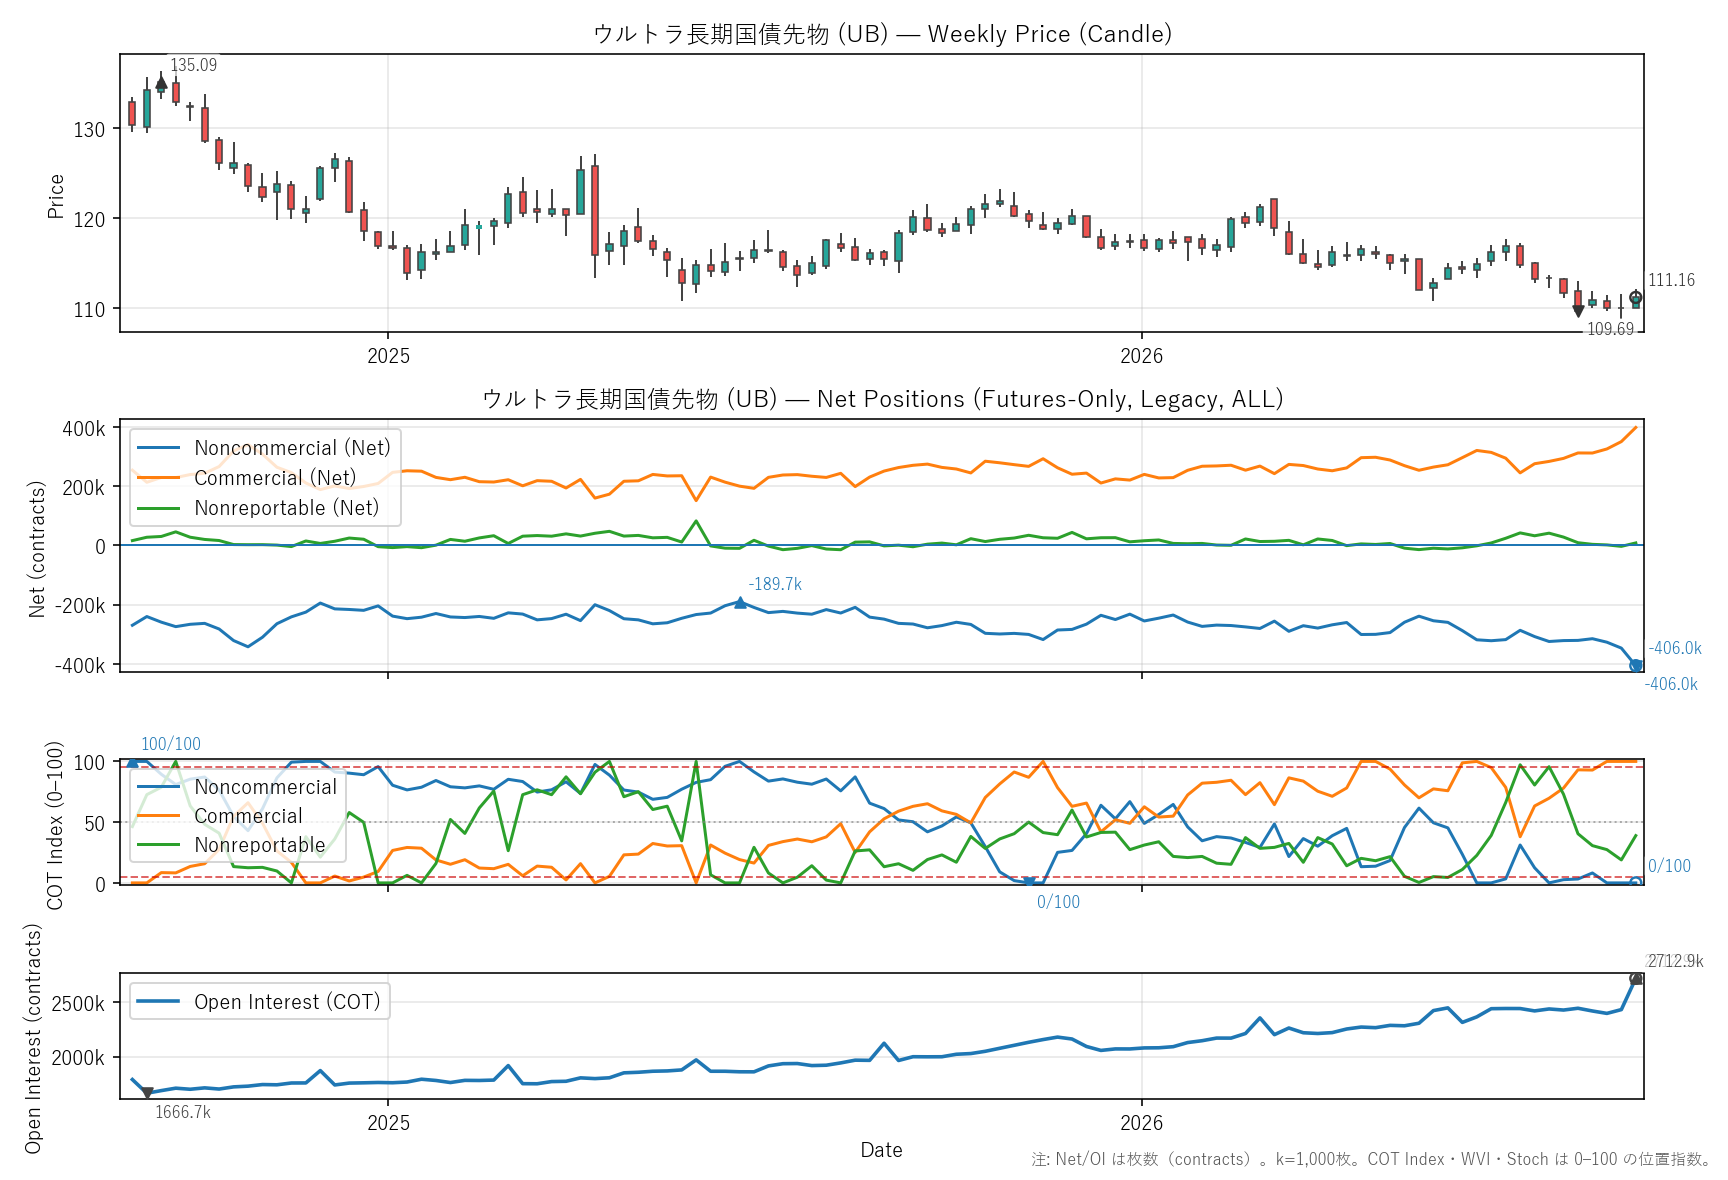Click the 135.09 high price annotation

click(x=193, y=65)
